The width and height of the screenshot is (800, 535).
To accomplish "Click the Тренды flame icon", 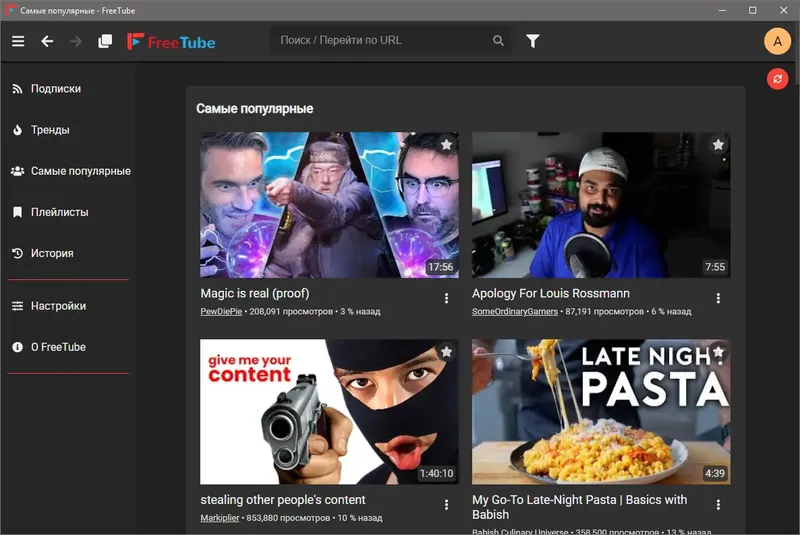I will pos(17,130).
